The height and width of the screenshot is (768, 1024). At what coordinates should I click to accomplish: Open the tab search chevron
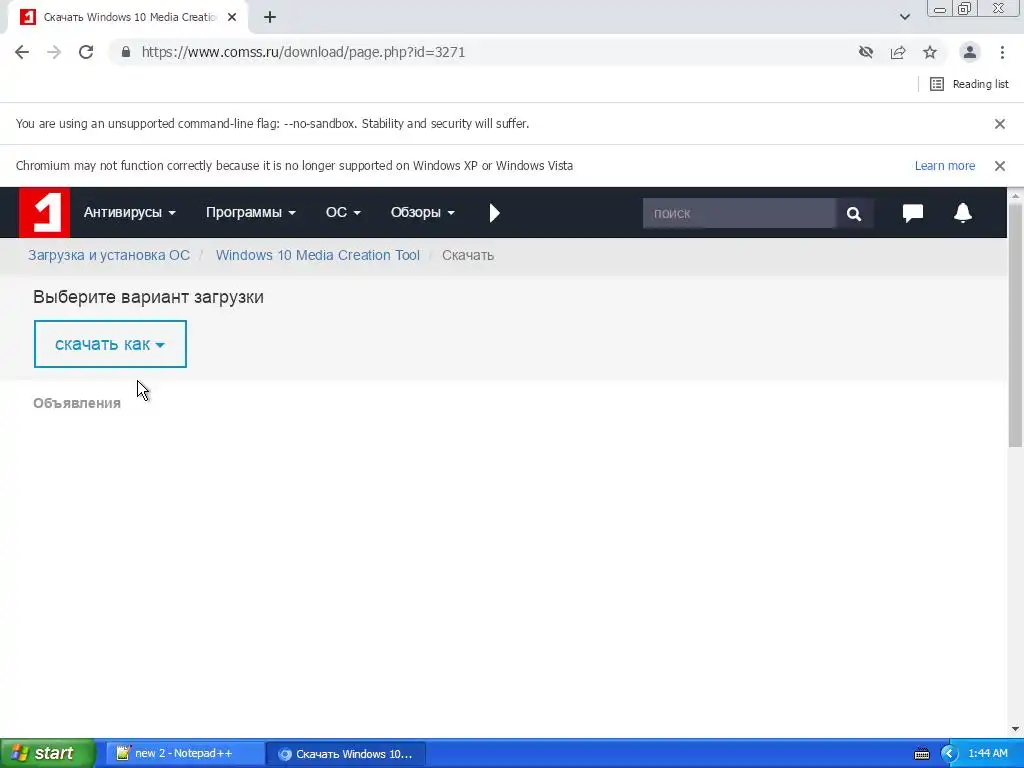click(x=904, y=17)
